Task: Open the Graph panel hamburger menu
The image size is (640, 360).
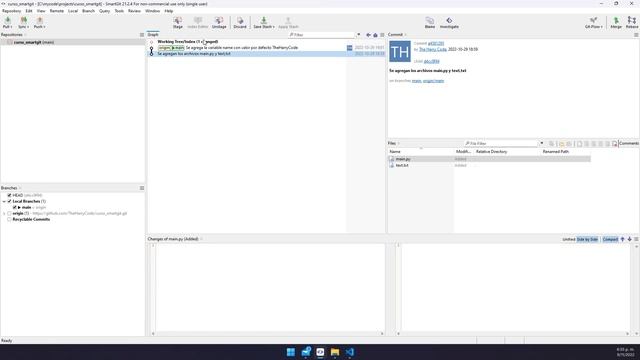Action: coord(382,35)
